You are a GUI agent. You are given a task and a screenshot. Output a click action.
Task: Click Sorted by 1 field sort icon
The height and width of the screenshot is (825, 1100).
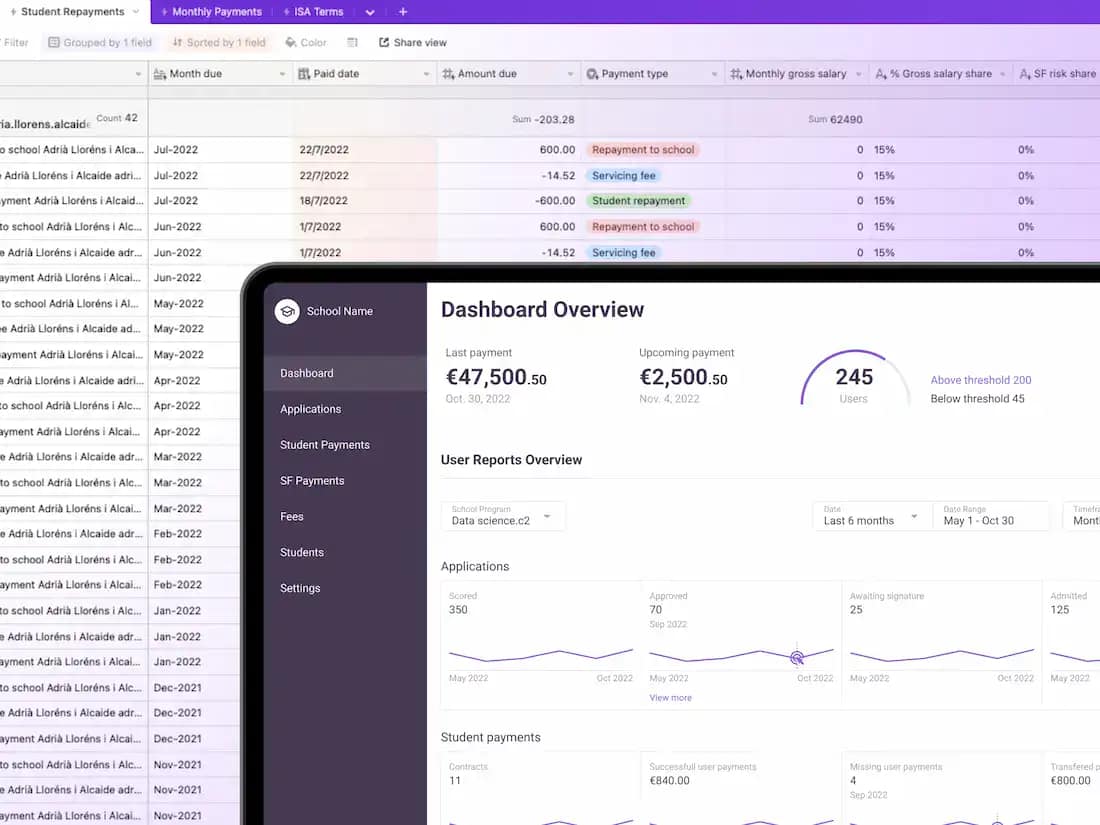(x=177, y=43)
